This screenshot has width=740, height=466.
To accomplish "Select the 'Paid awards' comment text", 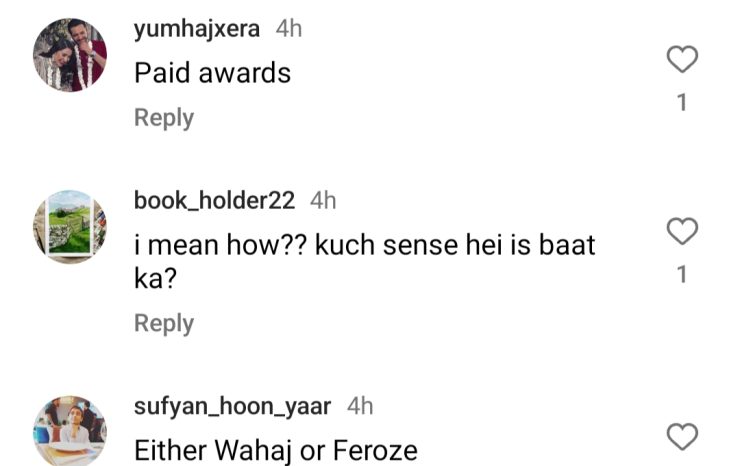I will (x=212, y=73).
